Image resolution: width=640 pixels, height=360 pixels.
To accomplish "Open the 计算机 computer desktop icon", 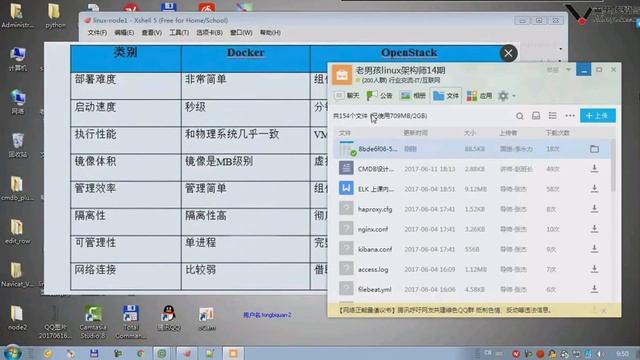I will [18, 60].
